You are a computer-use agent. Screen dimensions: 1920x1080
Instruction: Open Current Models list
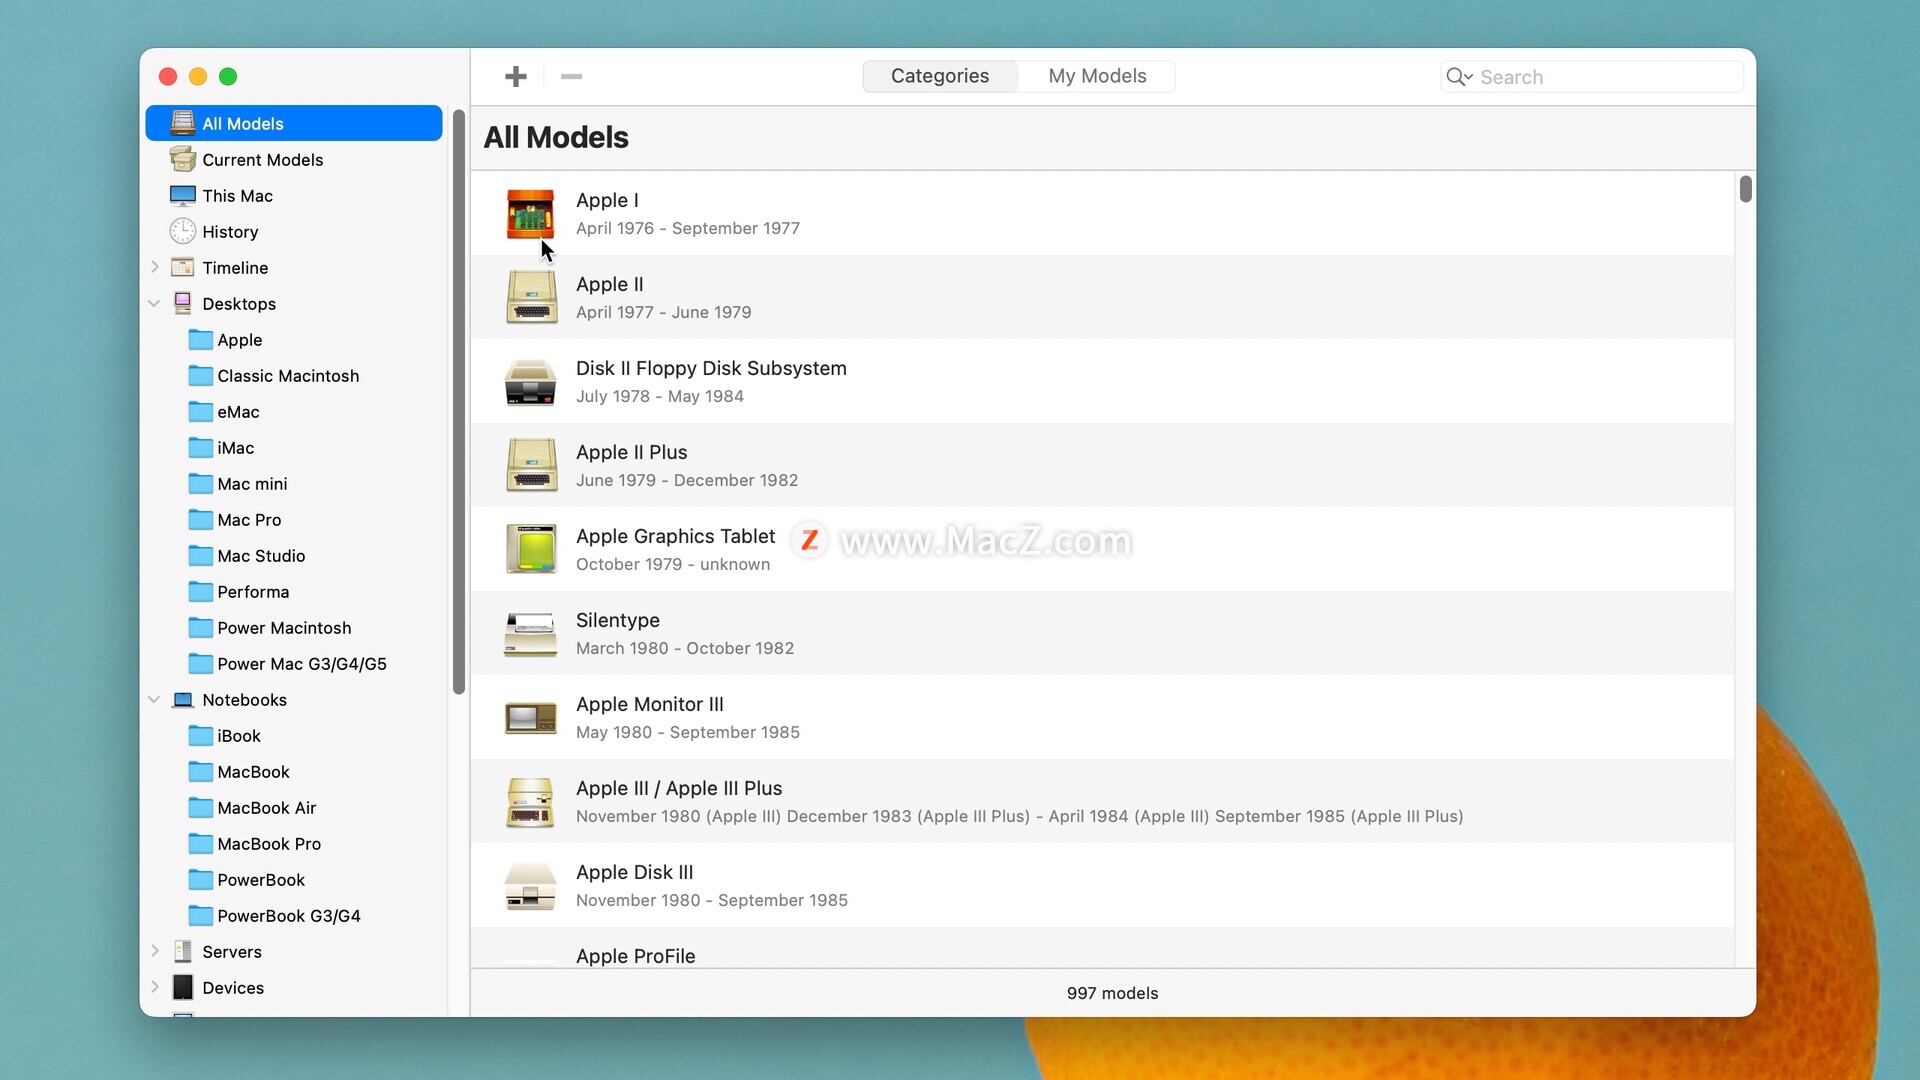pyautogui.click(x=294, y=159)
